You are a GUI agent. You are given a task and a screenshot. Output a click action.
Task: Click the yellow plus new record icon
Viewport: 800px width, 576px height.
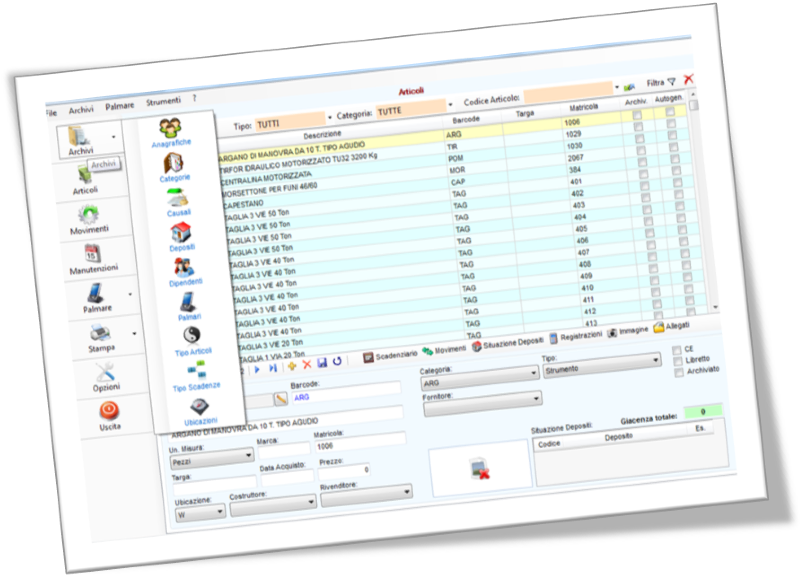point(292,366)
